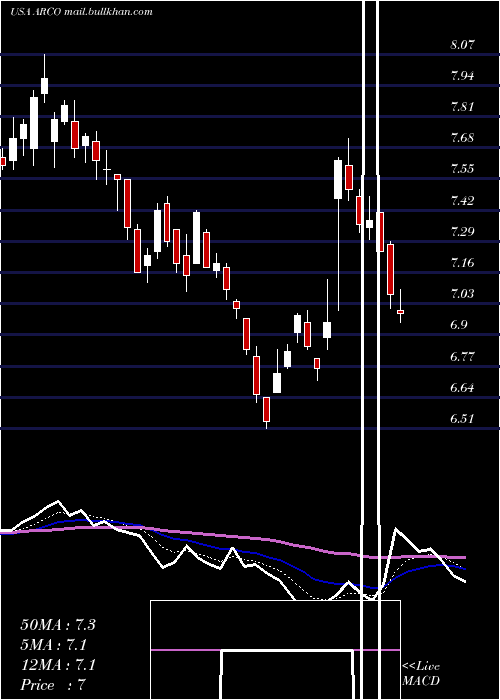The width and height of the screenshot is (500, 700).
Task: Click the 7.94 price axis label
Action: 462,75
